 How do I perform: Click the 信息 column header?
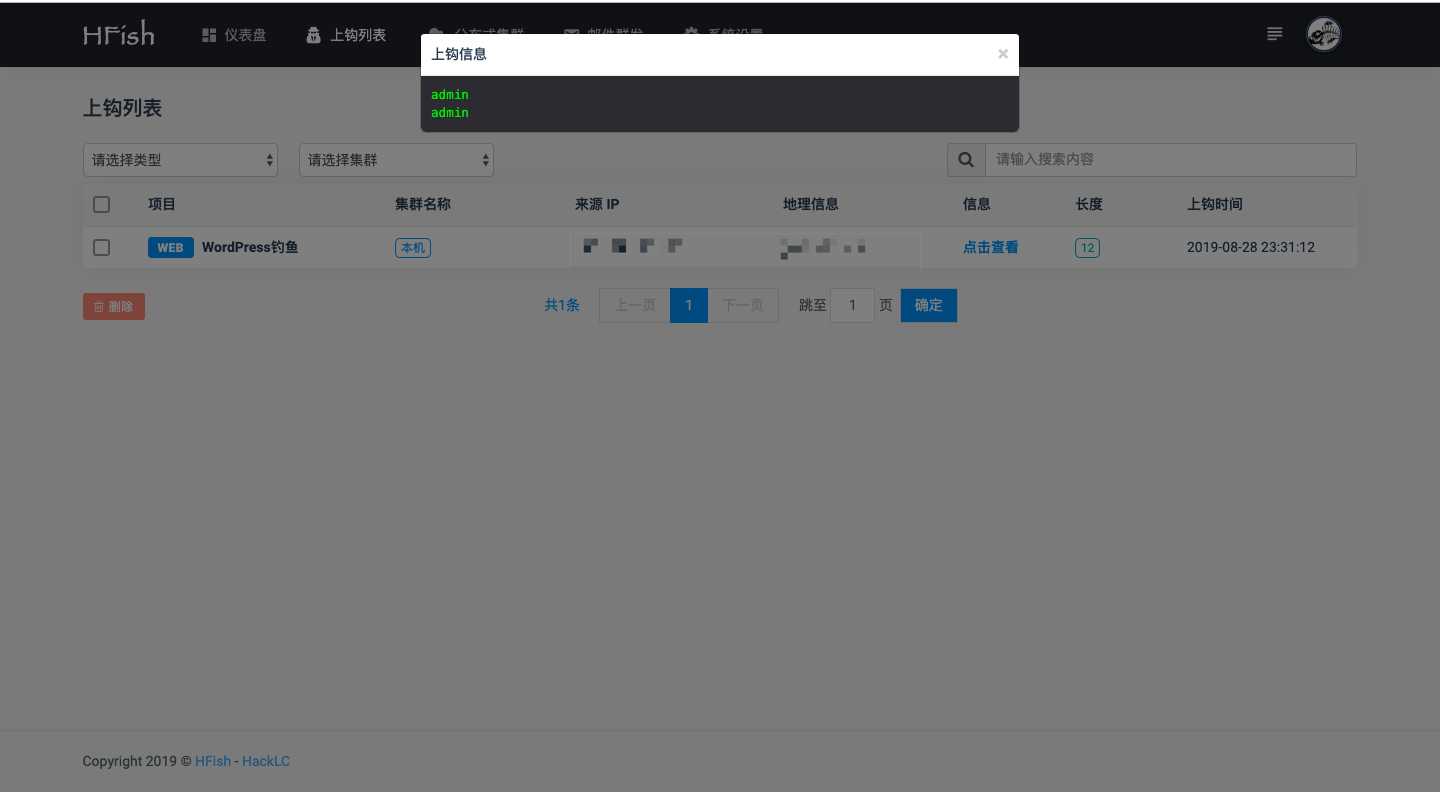coord(977,204)
